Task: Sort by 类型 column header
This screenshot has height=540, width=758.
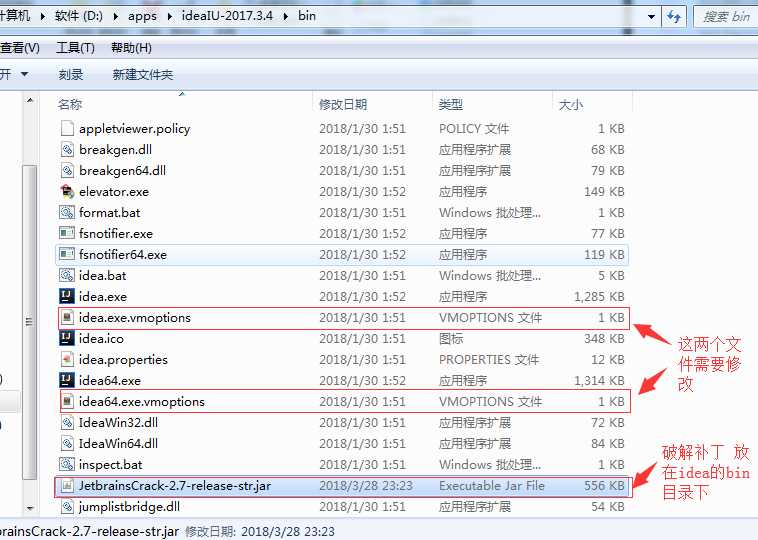Action: [x=451, y=104]
